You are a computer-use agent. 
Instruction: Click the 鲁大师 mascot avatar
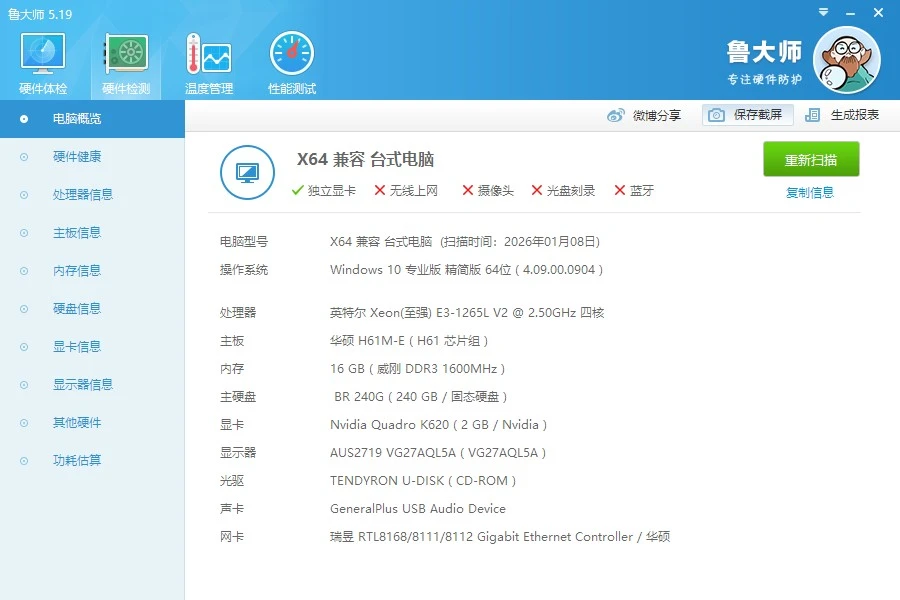coord(847,60)
